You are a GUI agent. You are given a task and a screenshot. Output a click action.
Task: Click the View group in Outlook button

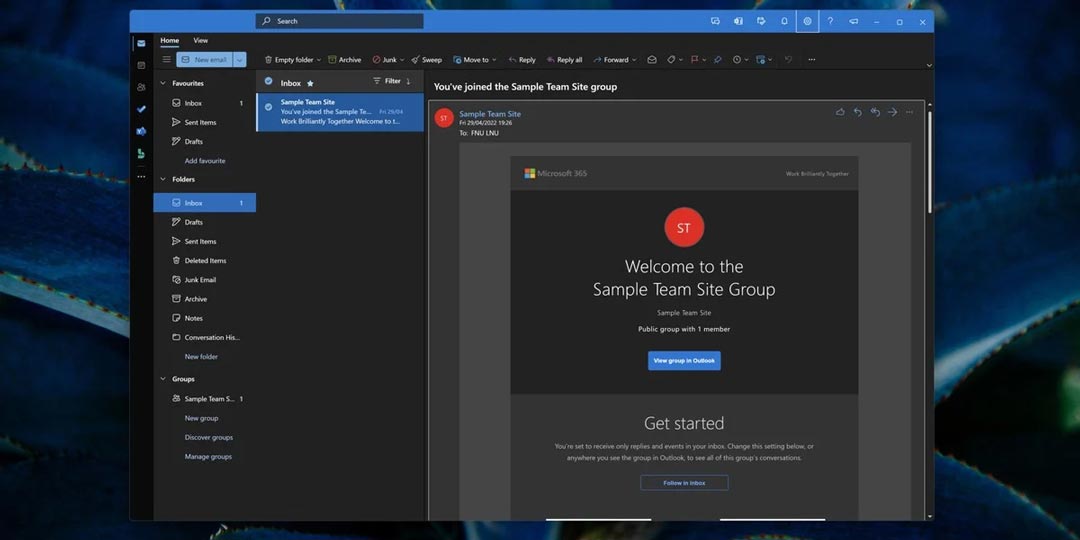click(x=684, y=360)
